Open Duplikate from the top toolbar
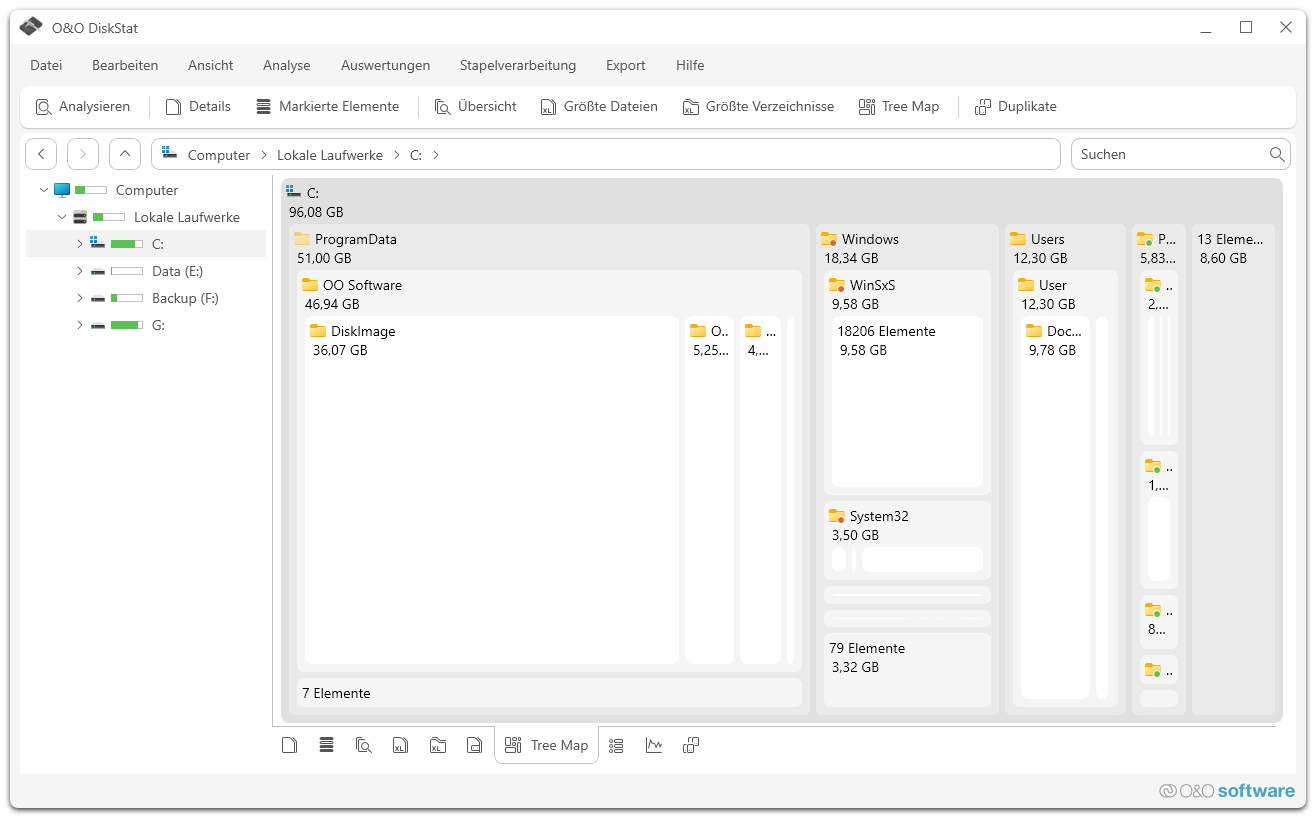The width and height of the screenshot is (1316, 818). [1015, 106]
